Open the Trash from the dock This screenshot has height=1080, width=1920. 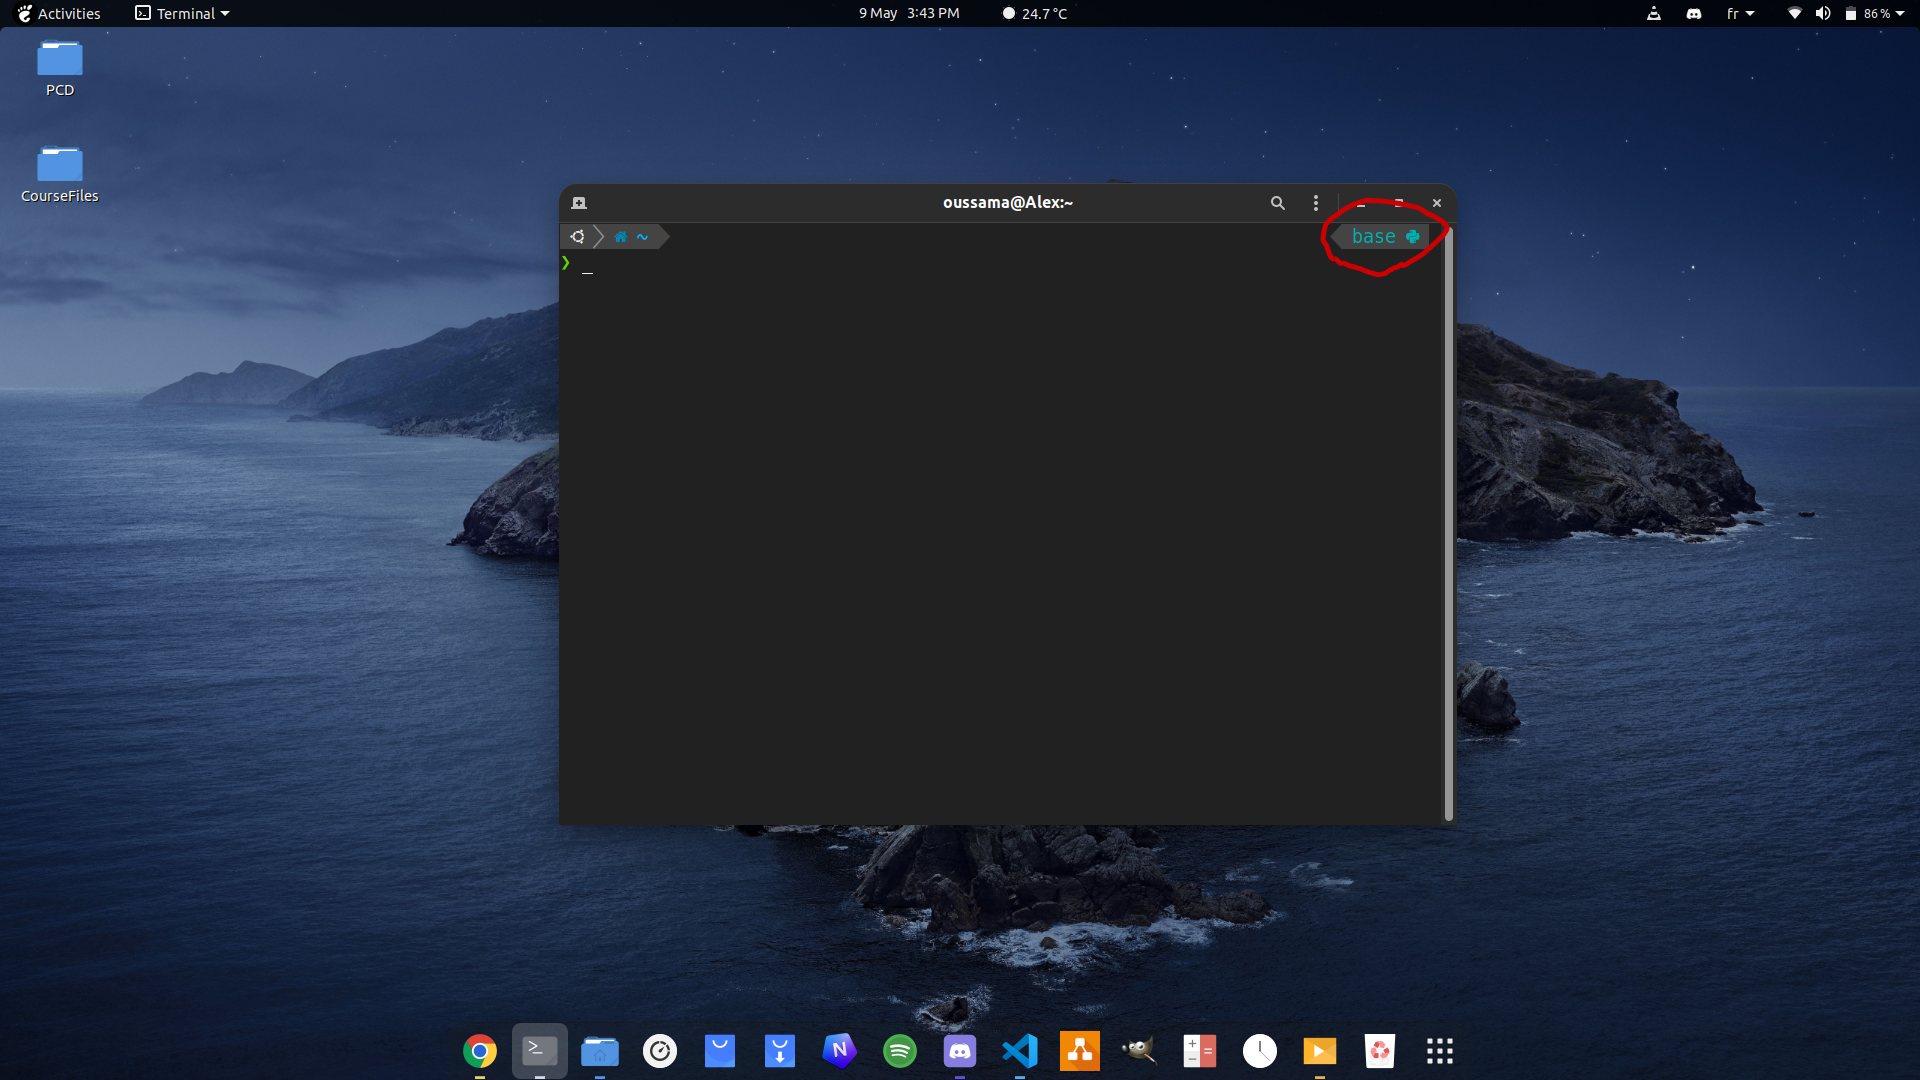click(x=1380, y=1051)
